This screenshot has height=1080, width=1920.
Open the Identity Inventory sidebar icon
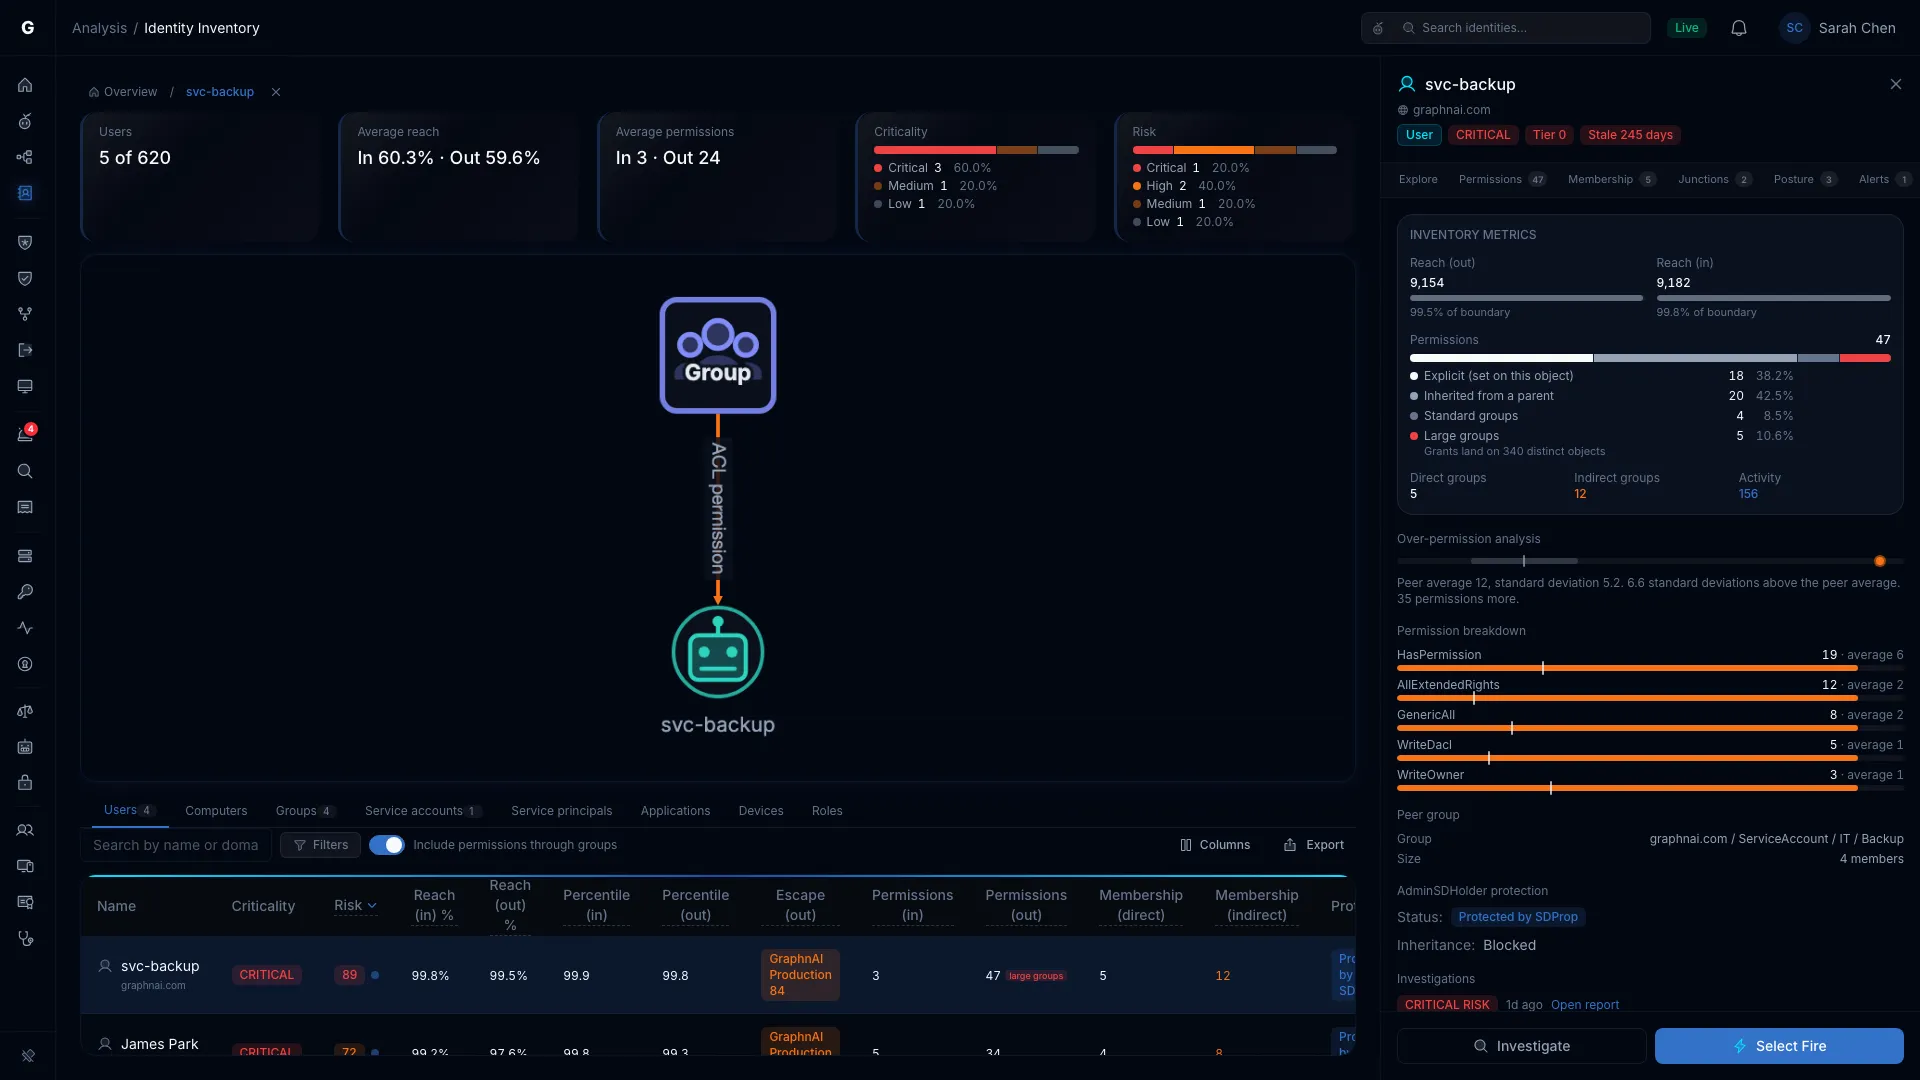[25, 193]
